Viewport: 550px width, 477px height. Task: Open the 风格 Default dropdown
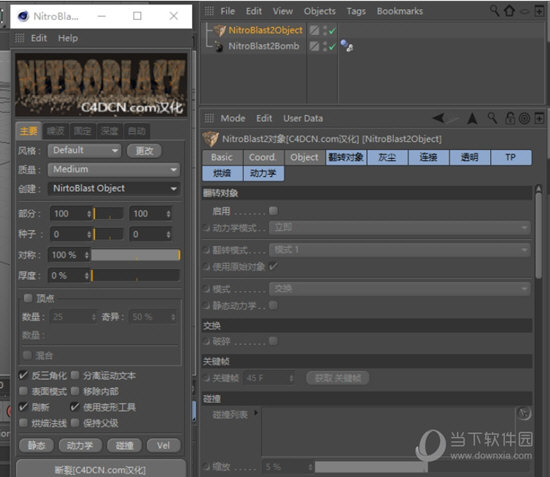(x=84, y=150)
